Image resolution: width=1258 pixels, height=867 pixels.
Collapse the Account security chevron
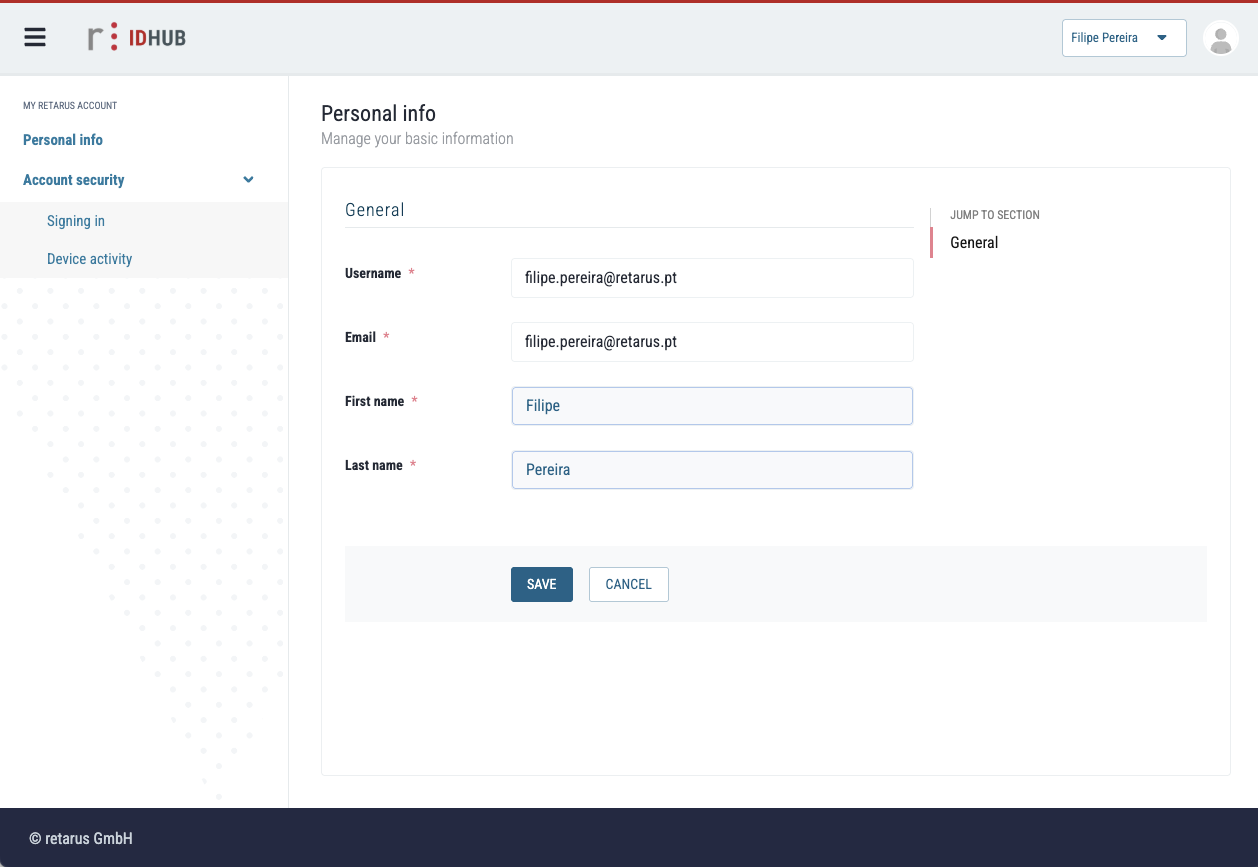tap(248, 180)
